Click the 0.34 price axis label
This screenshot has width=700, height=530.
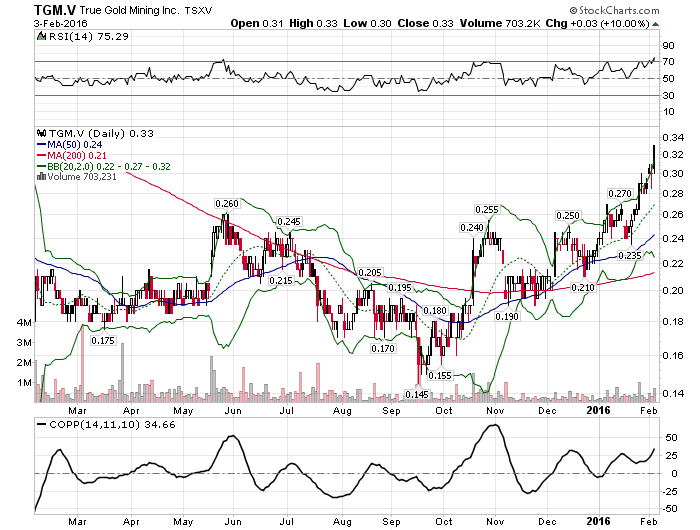pyautogui.click(x=673, y=138)
